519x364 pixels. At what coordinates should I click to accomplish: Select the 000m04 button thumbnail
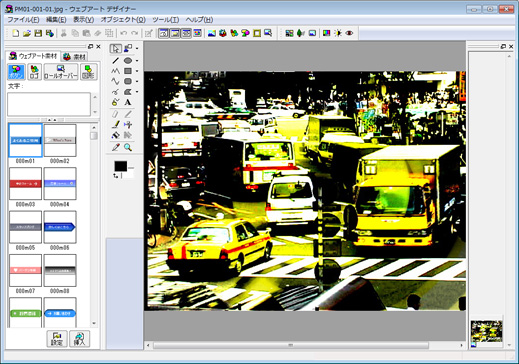(60, 184)
